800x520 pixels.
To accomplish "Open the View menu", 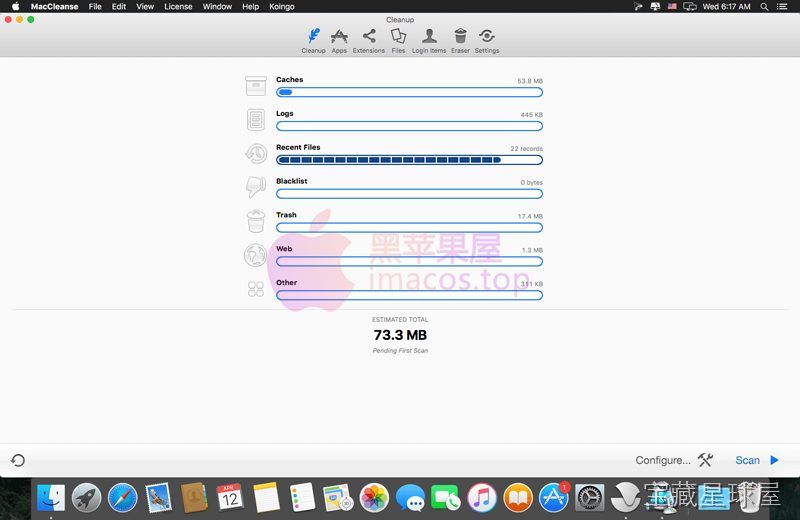I will (x=145, y=7).
